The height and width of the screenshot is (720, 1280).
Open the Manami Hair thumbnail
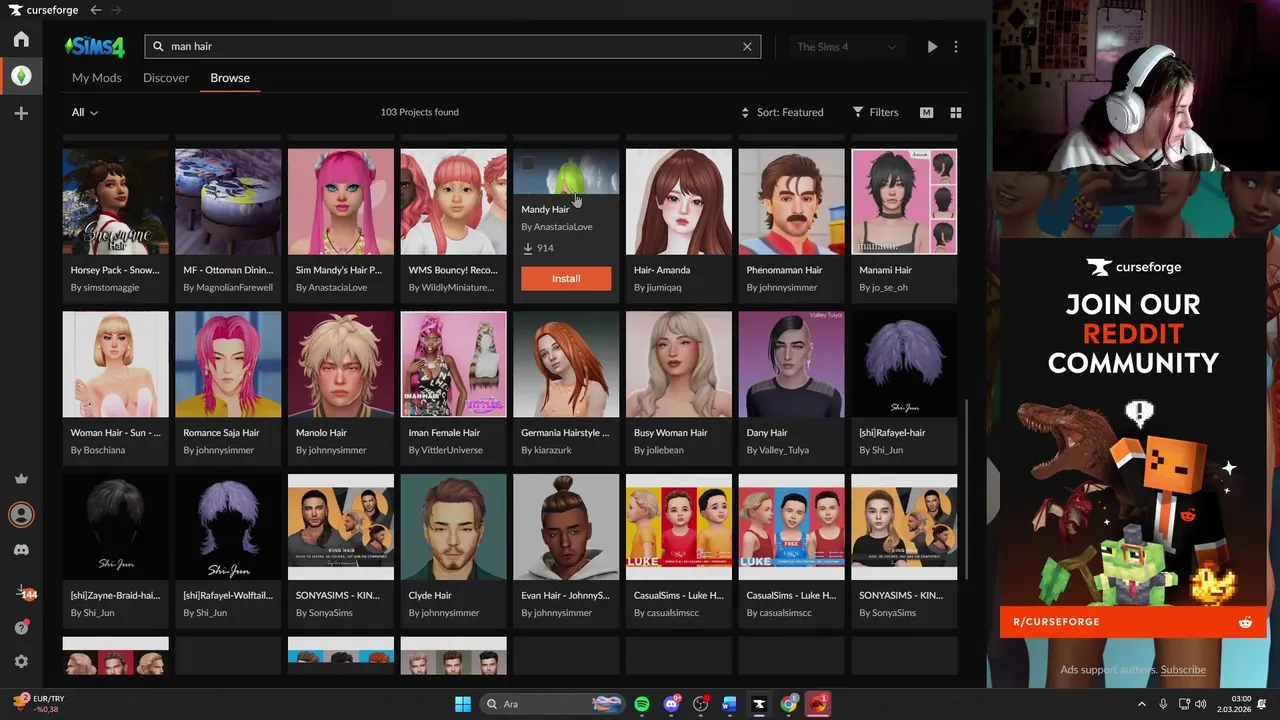pyautogui.click(x=904, y=202)
